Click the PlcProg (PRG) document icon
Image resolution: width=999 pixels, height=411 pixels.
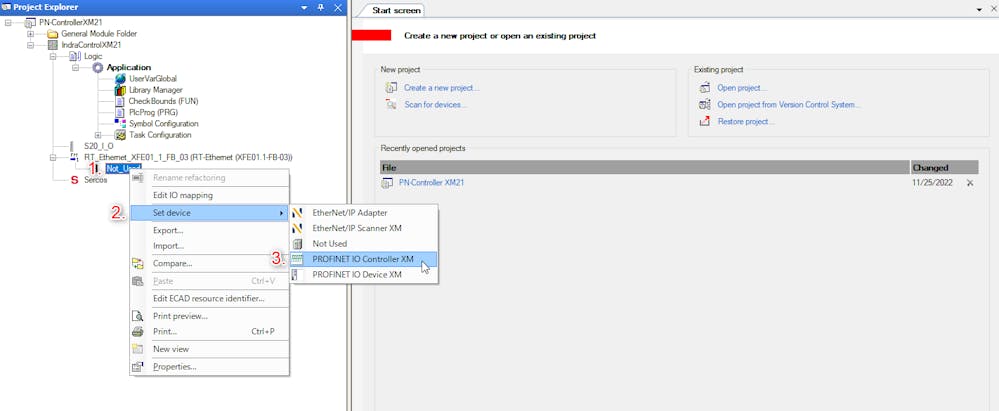pos(120,112)
